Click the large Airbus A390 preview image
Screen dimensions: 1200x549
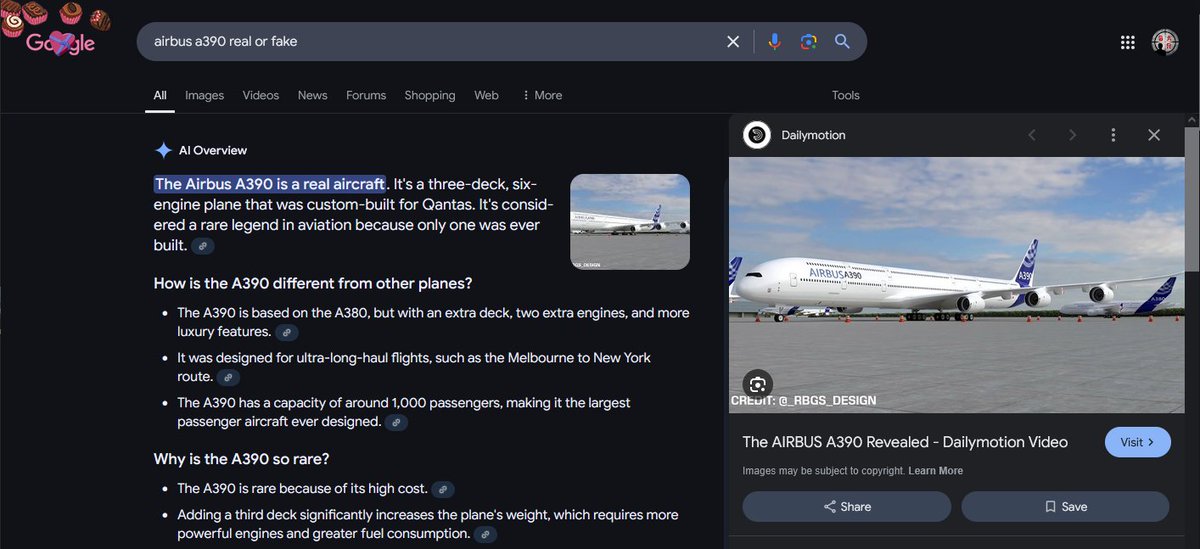tap(957, 285)
